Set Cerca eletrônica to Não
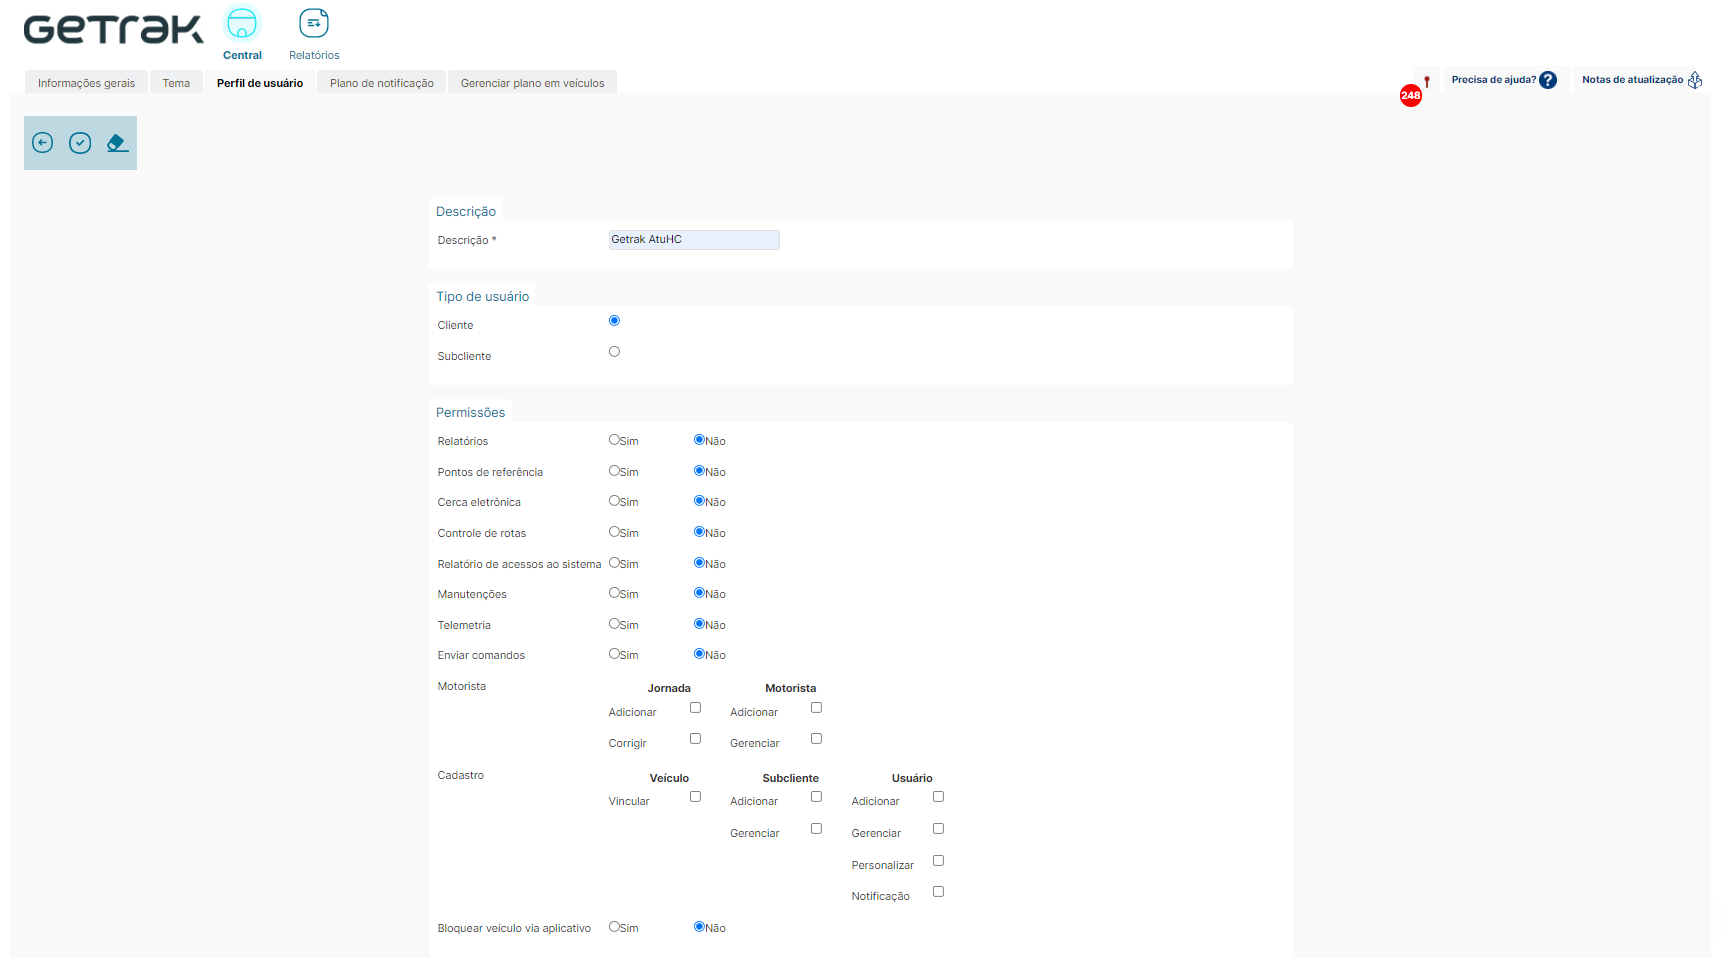Image resolution: width=1721 pixels, height=958 pixels. click(699, 501)
